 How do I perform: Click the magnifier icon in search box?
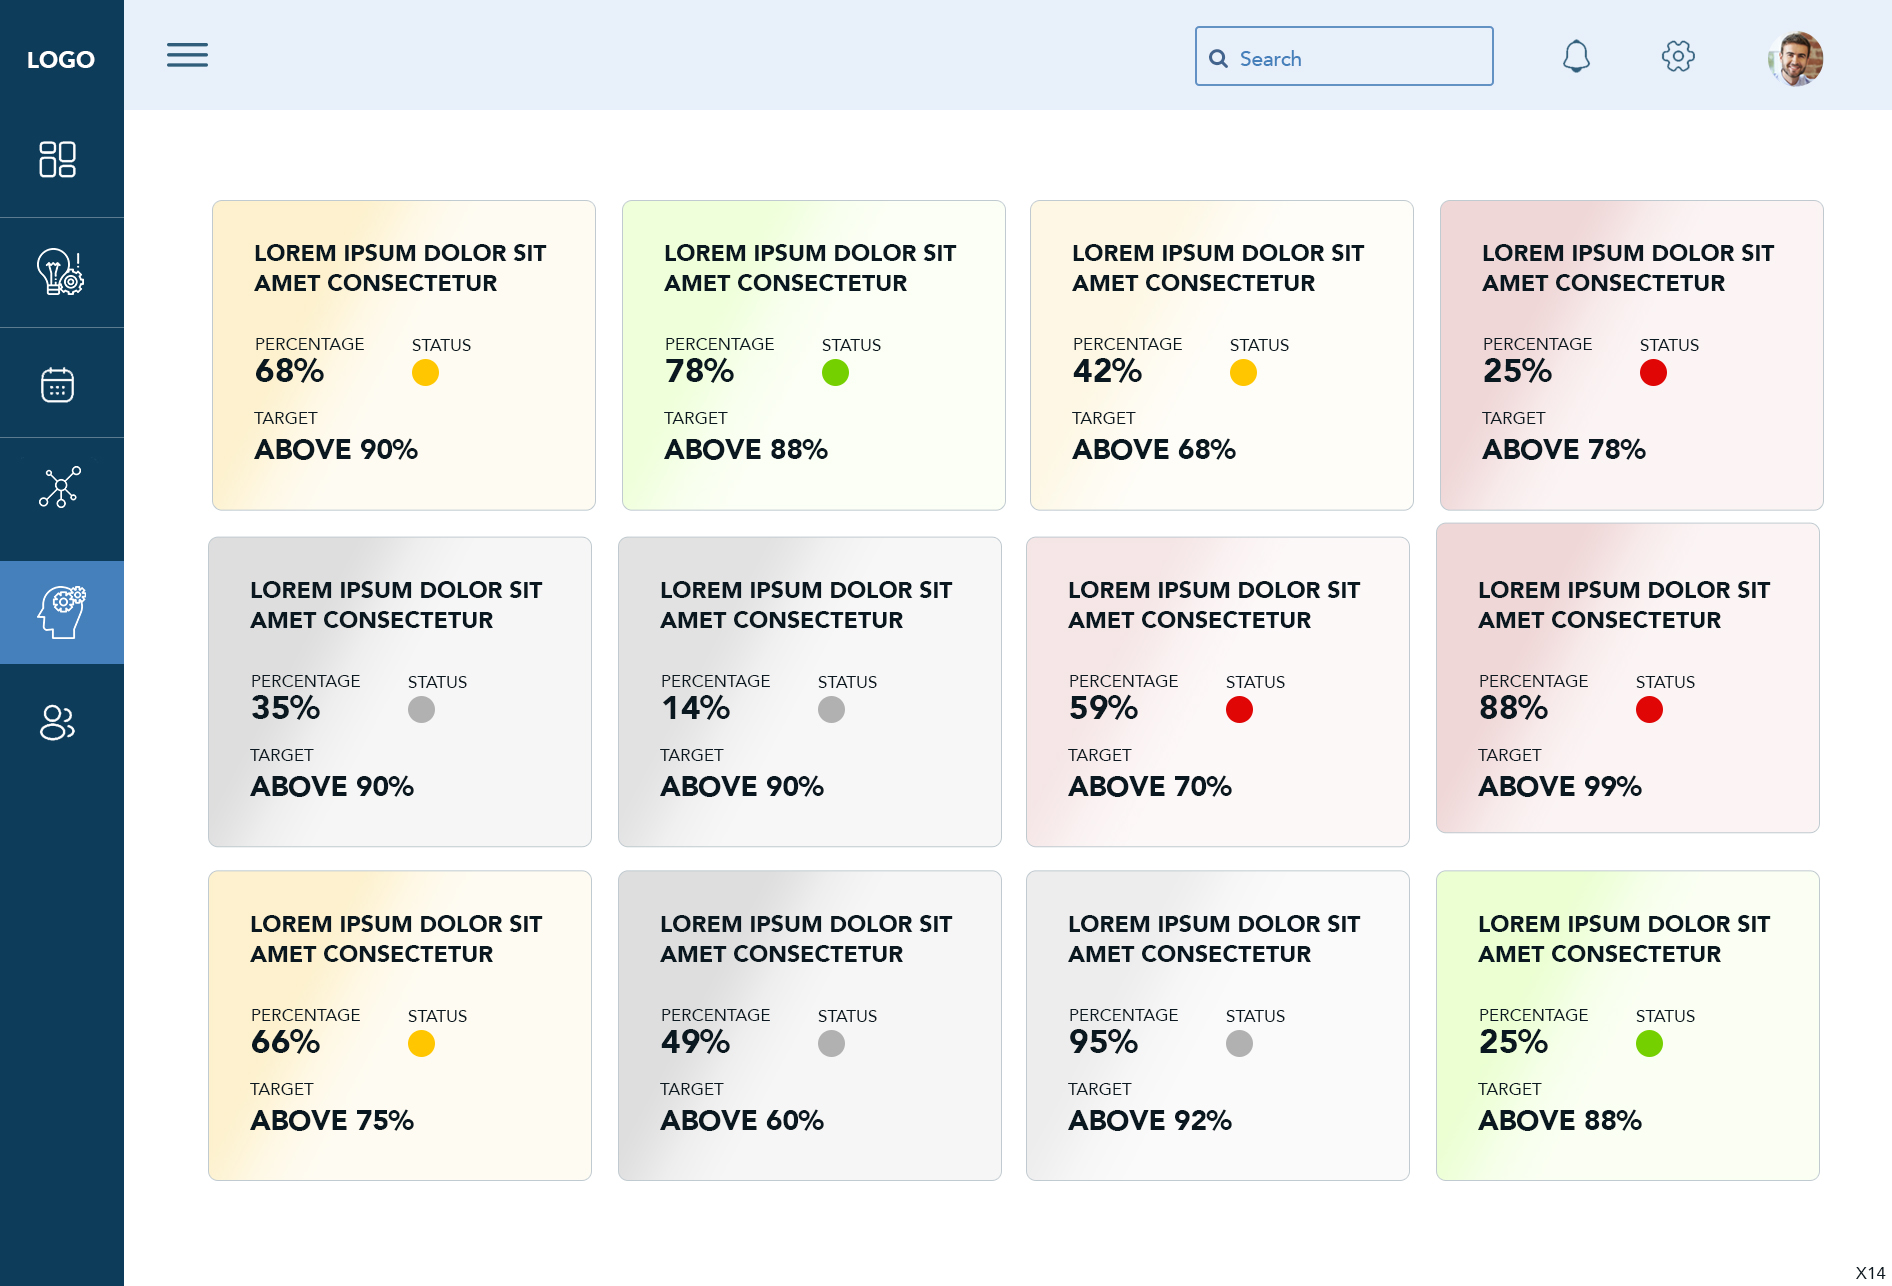tap(1218, 59)
